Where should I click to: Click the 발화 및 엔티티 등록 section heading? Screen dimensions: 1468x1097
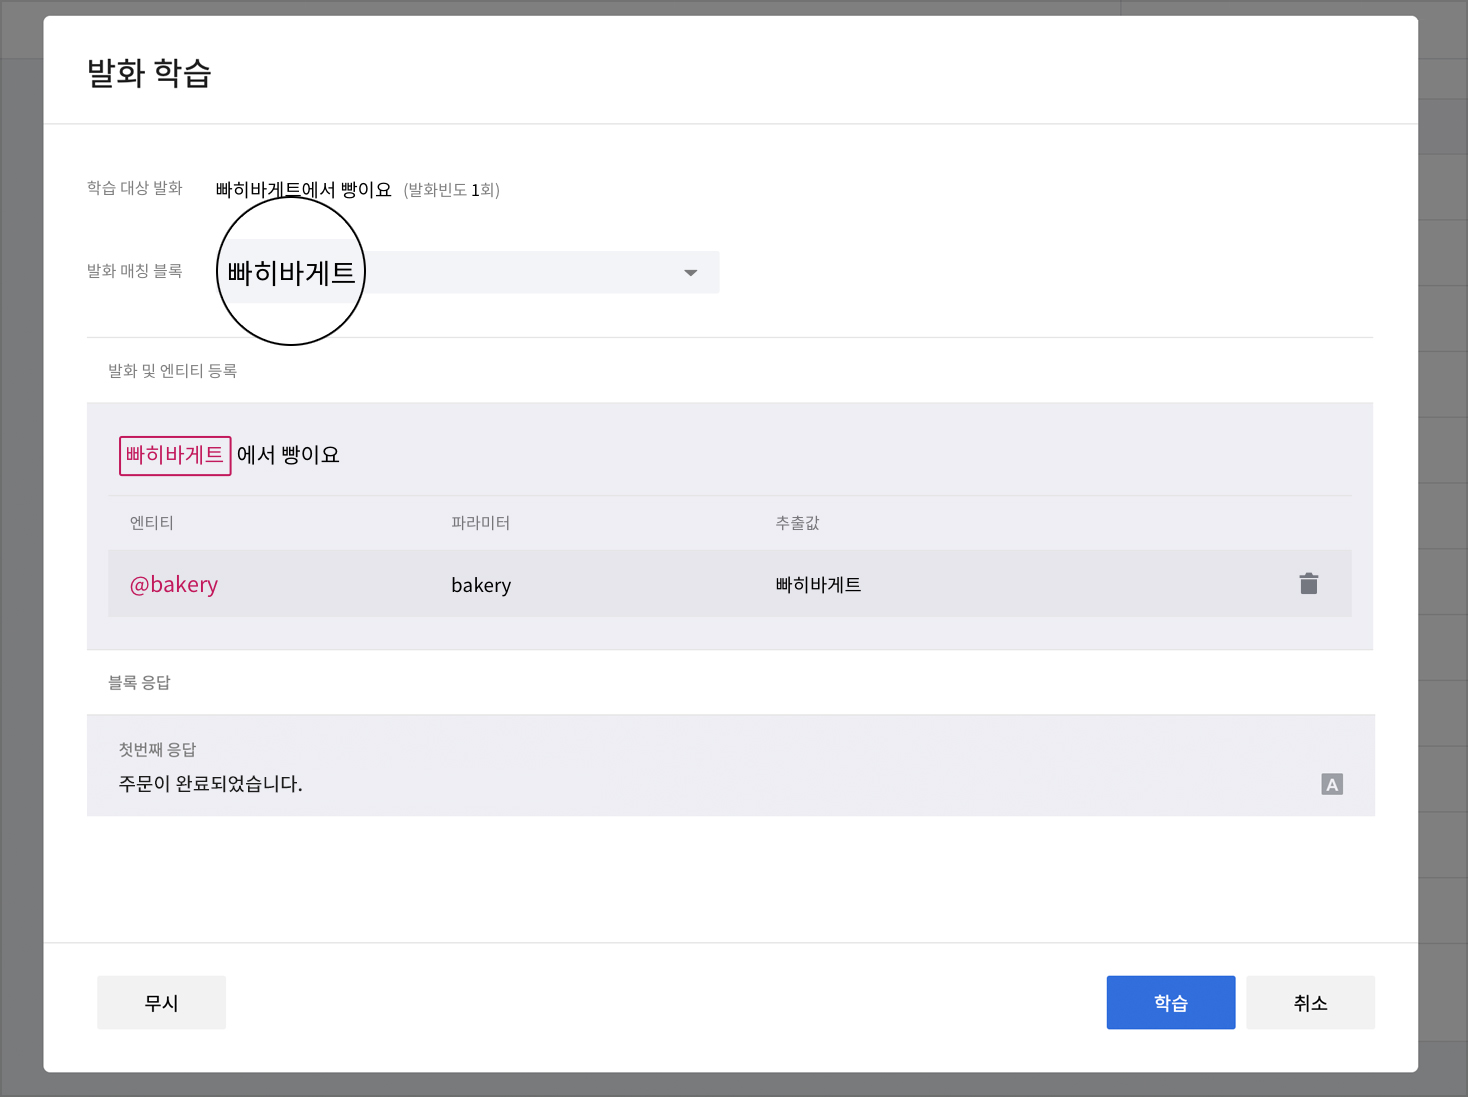(x=172, y=371)
